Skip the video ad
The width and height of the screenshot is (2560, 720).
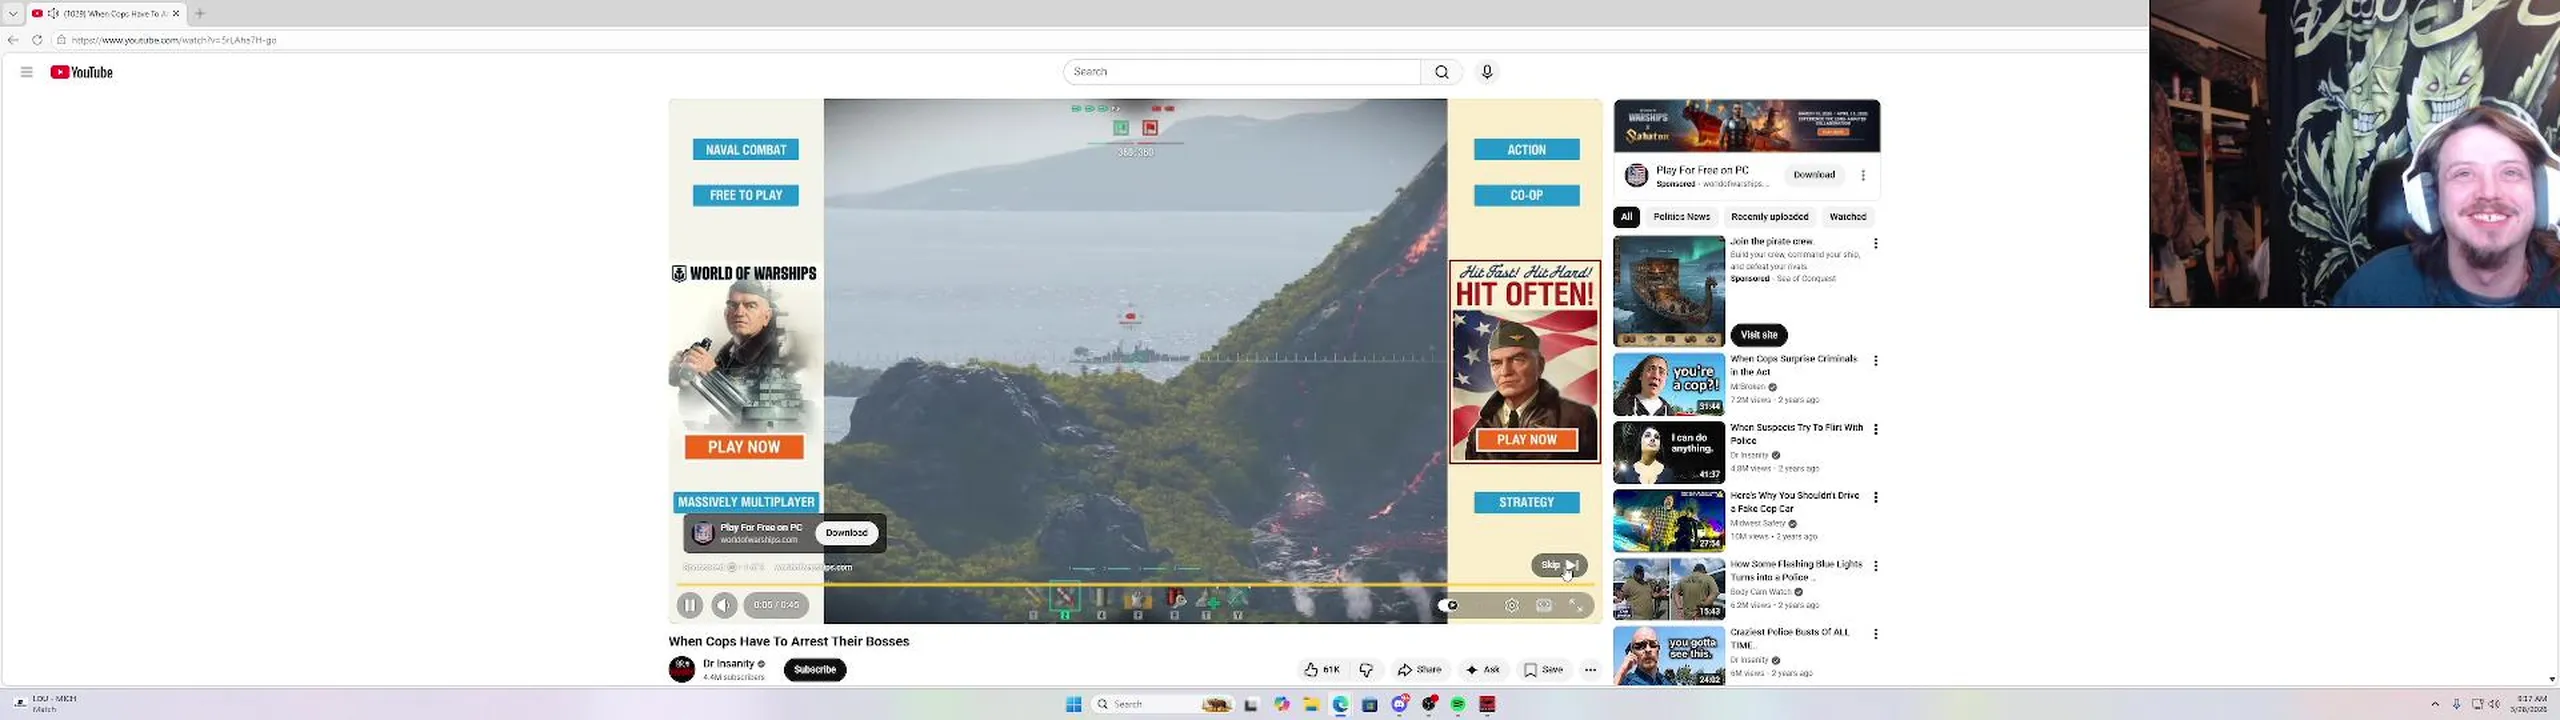pos(1559,565)
